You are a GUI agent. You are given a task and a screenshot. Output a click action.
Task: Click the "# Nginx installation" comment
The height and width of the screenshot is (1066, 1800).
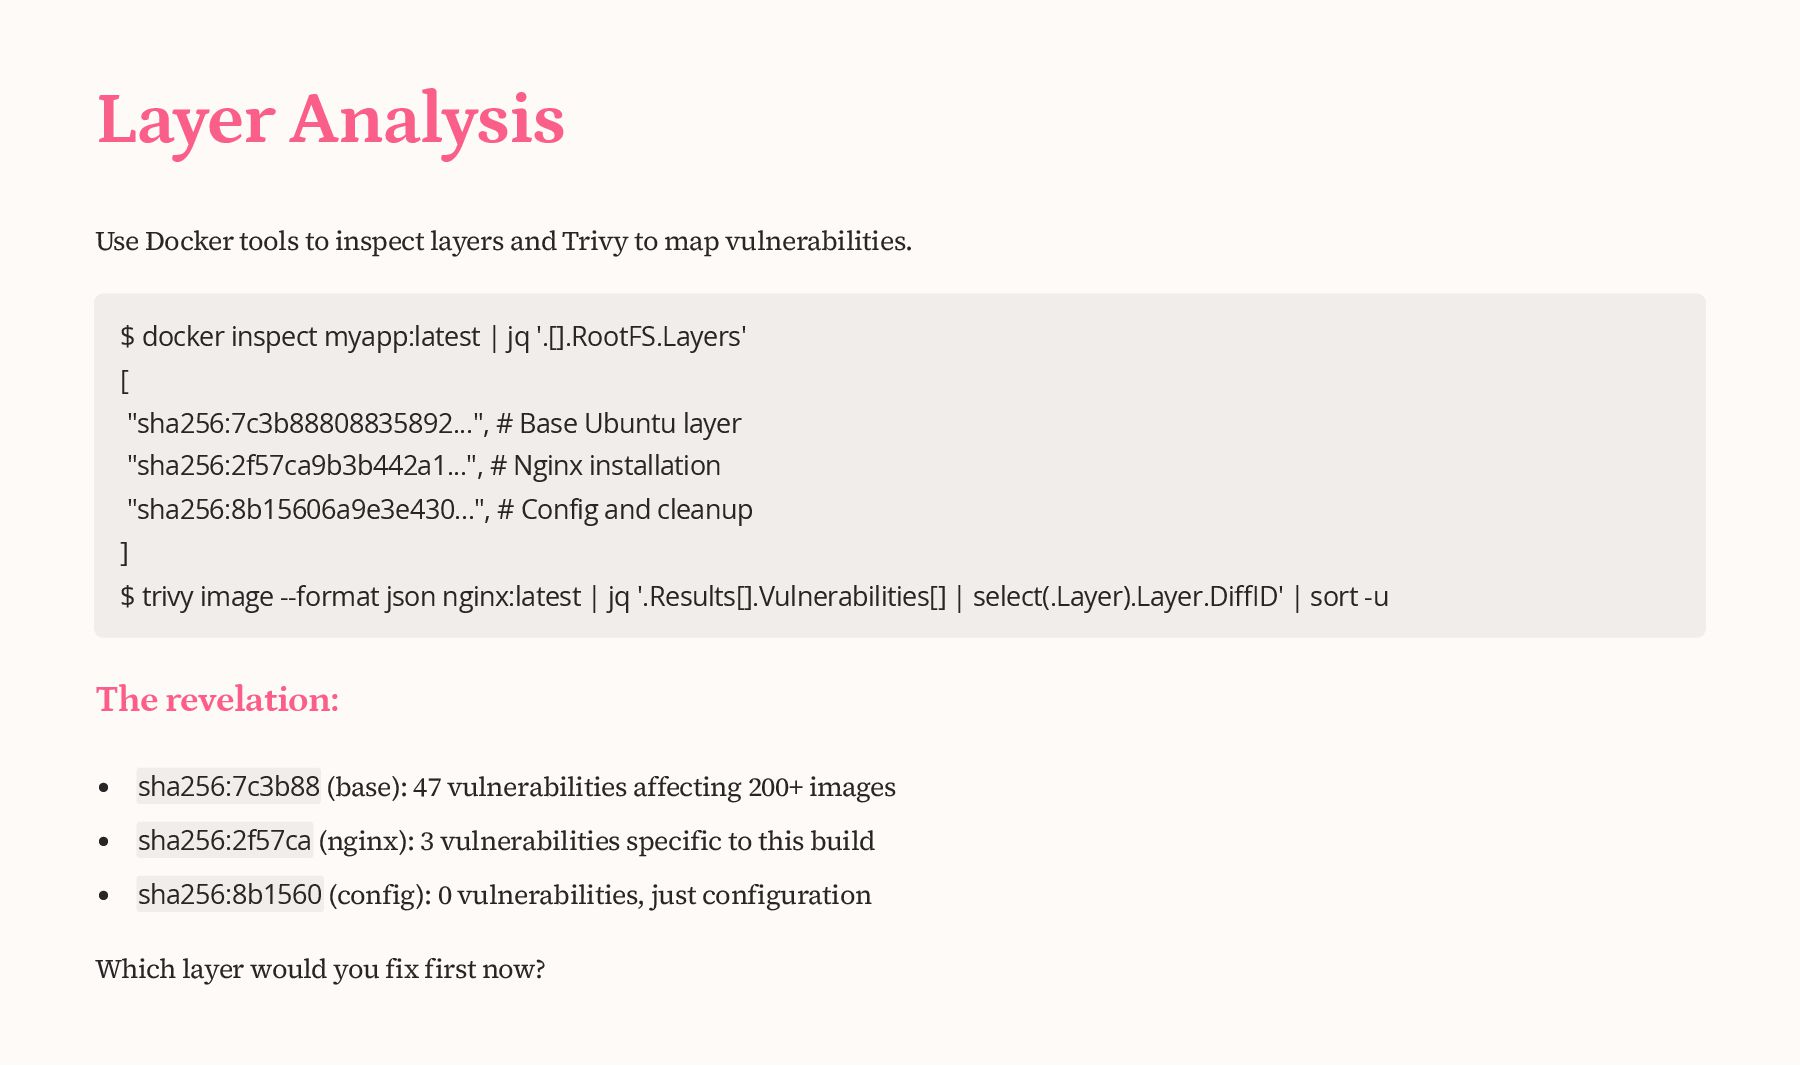[x=605, y=466]
